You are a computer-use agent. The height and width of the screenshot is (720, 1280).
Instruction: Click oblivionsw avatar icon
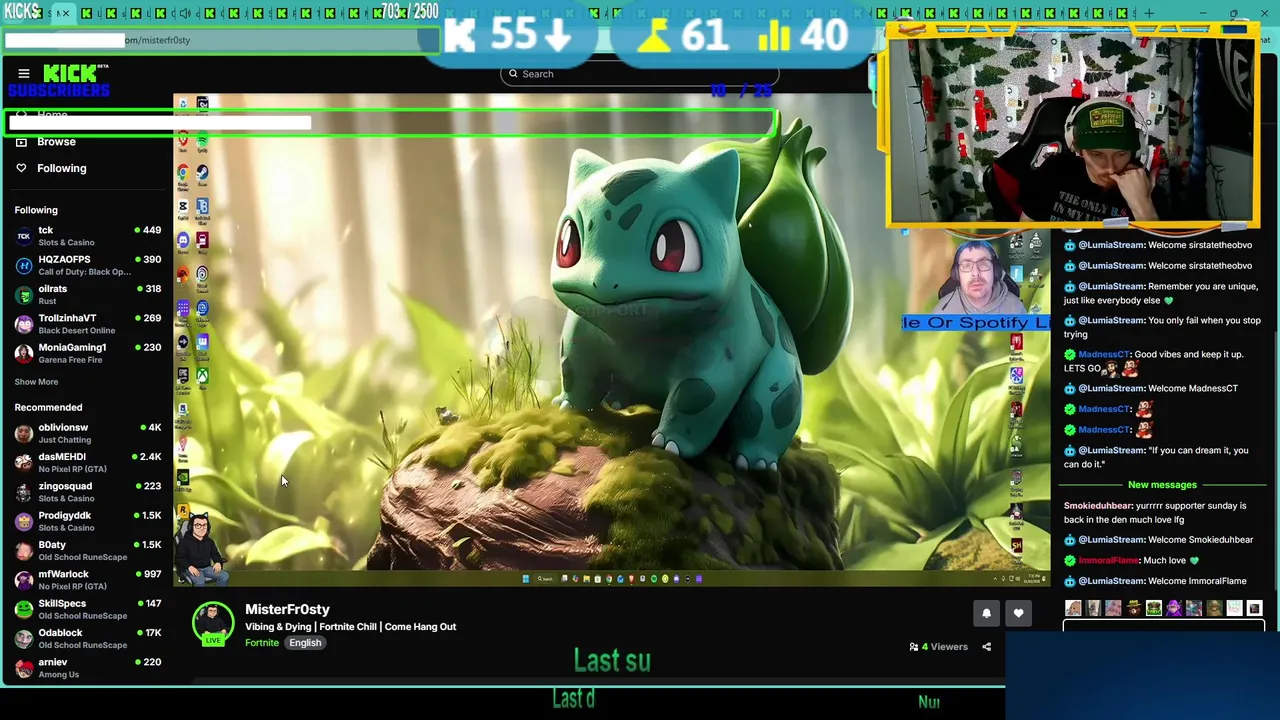[24, 433]
